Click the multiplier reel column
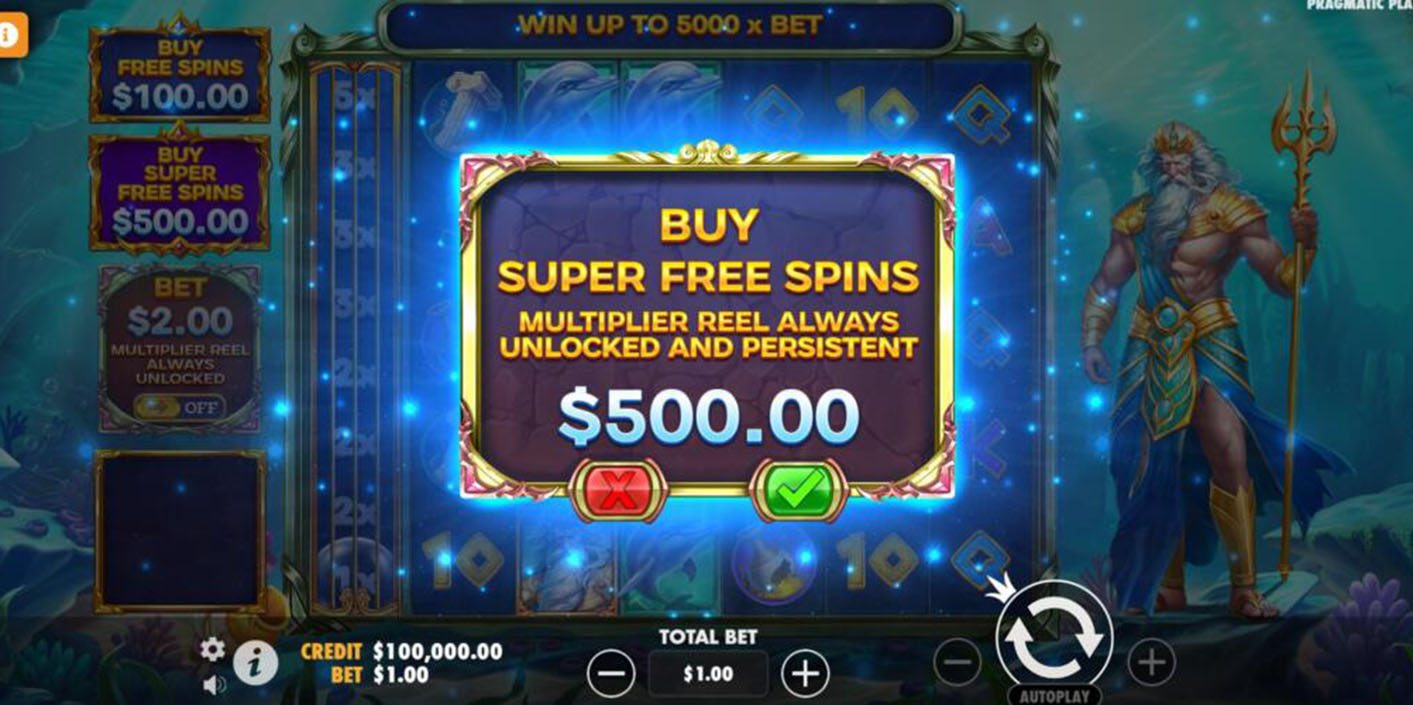 [355, 337]
